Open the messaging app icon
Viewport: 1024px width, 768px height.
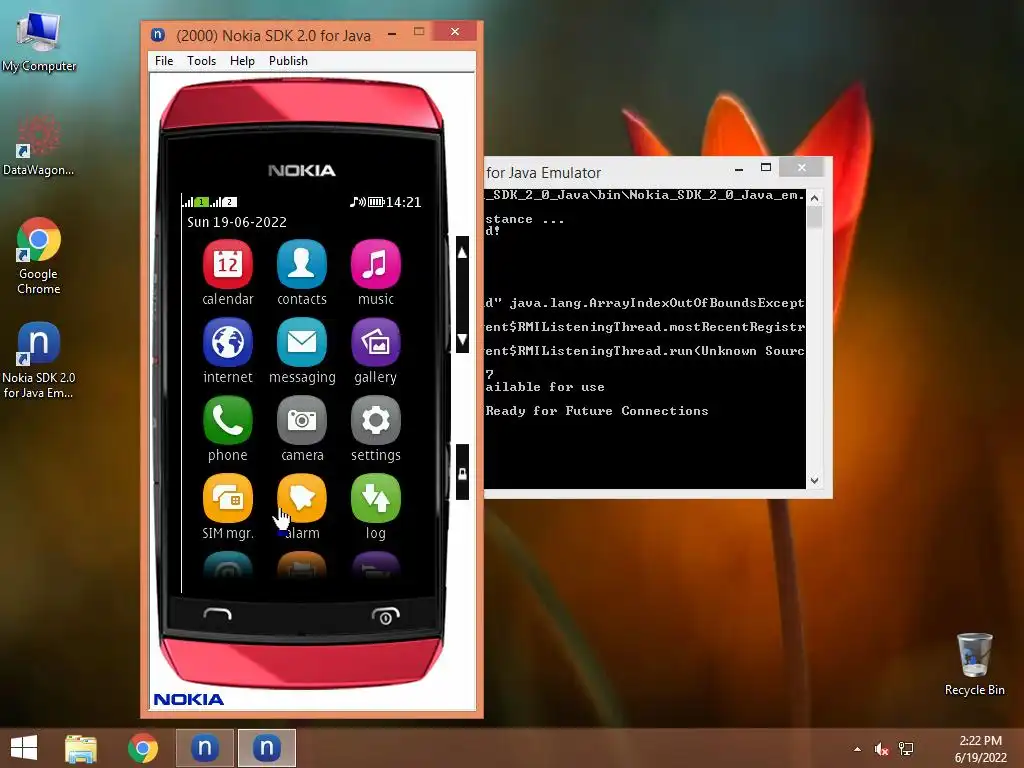302,342
